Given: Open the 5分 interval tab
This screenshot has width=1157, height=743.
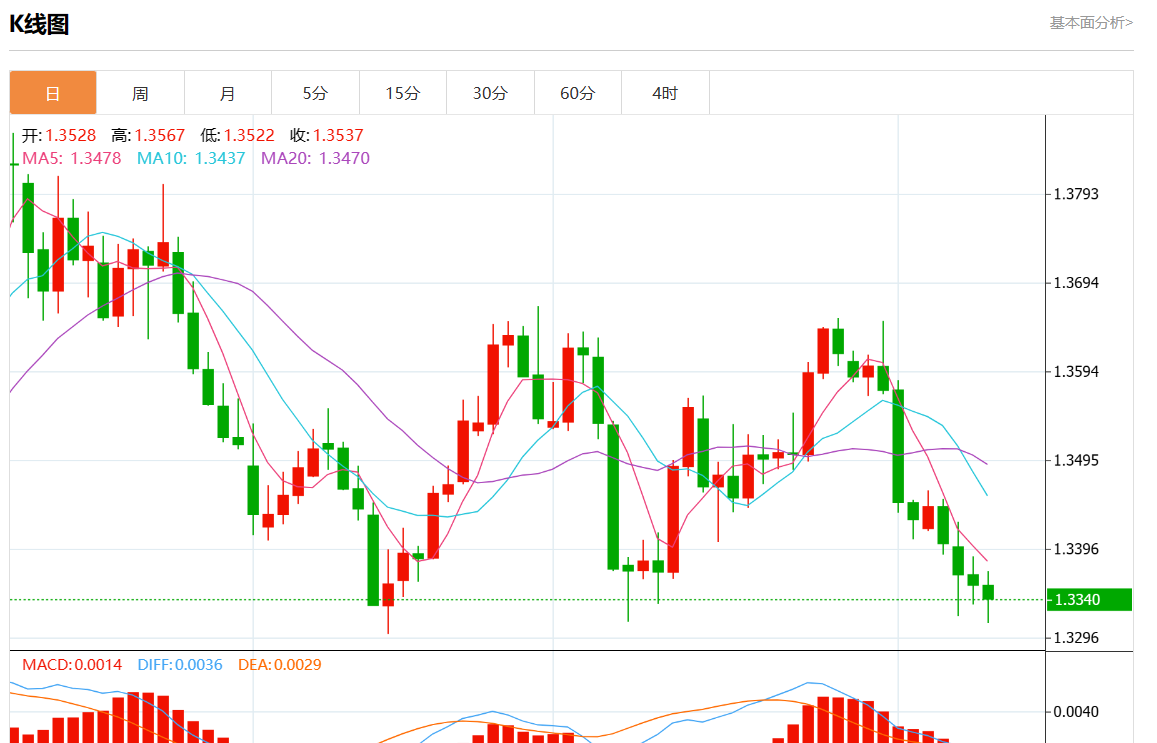Looking at the screenshot, I should [315, 93].
